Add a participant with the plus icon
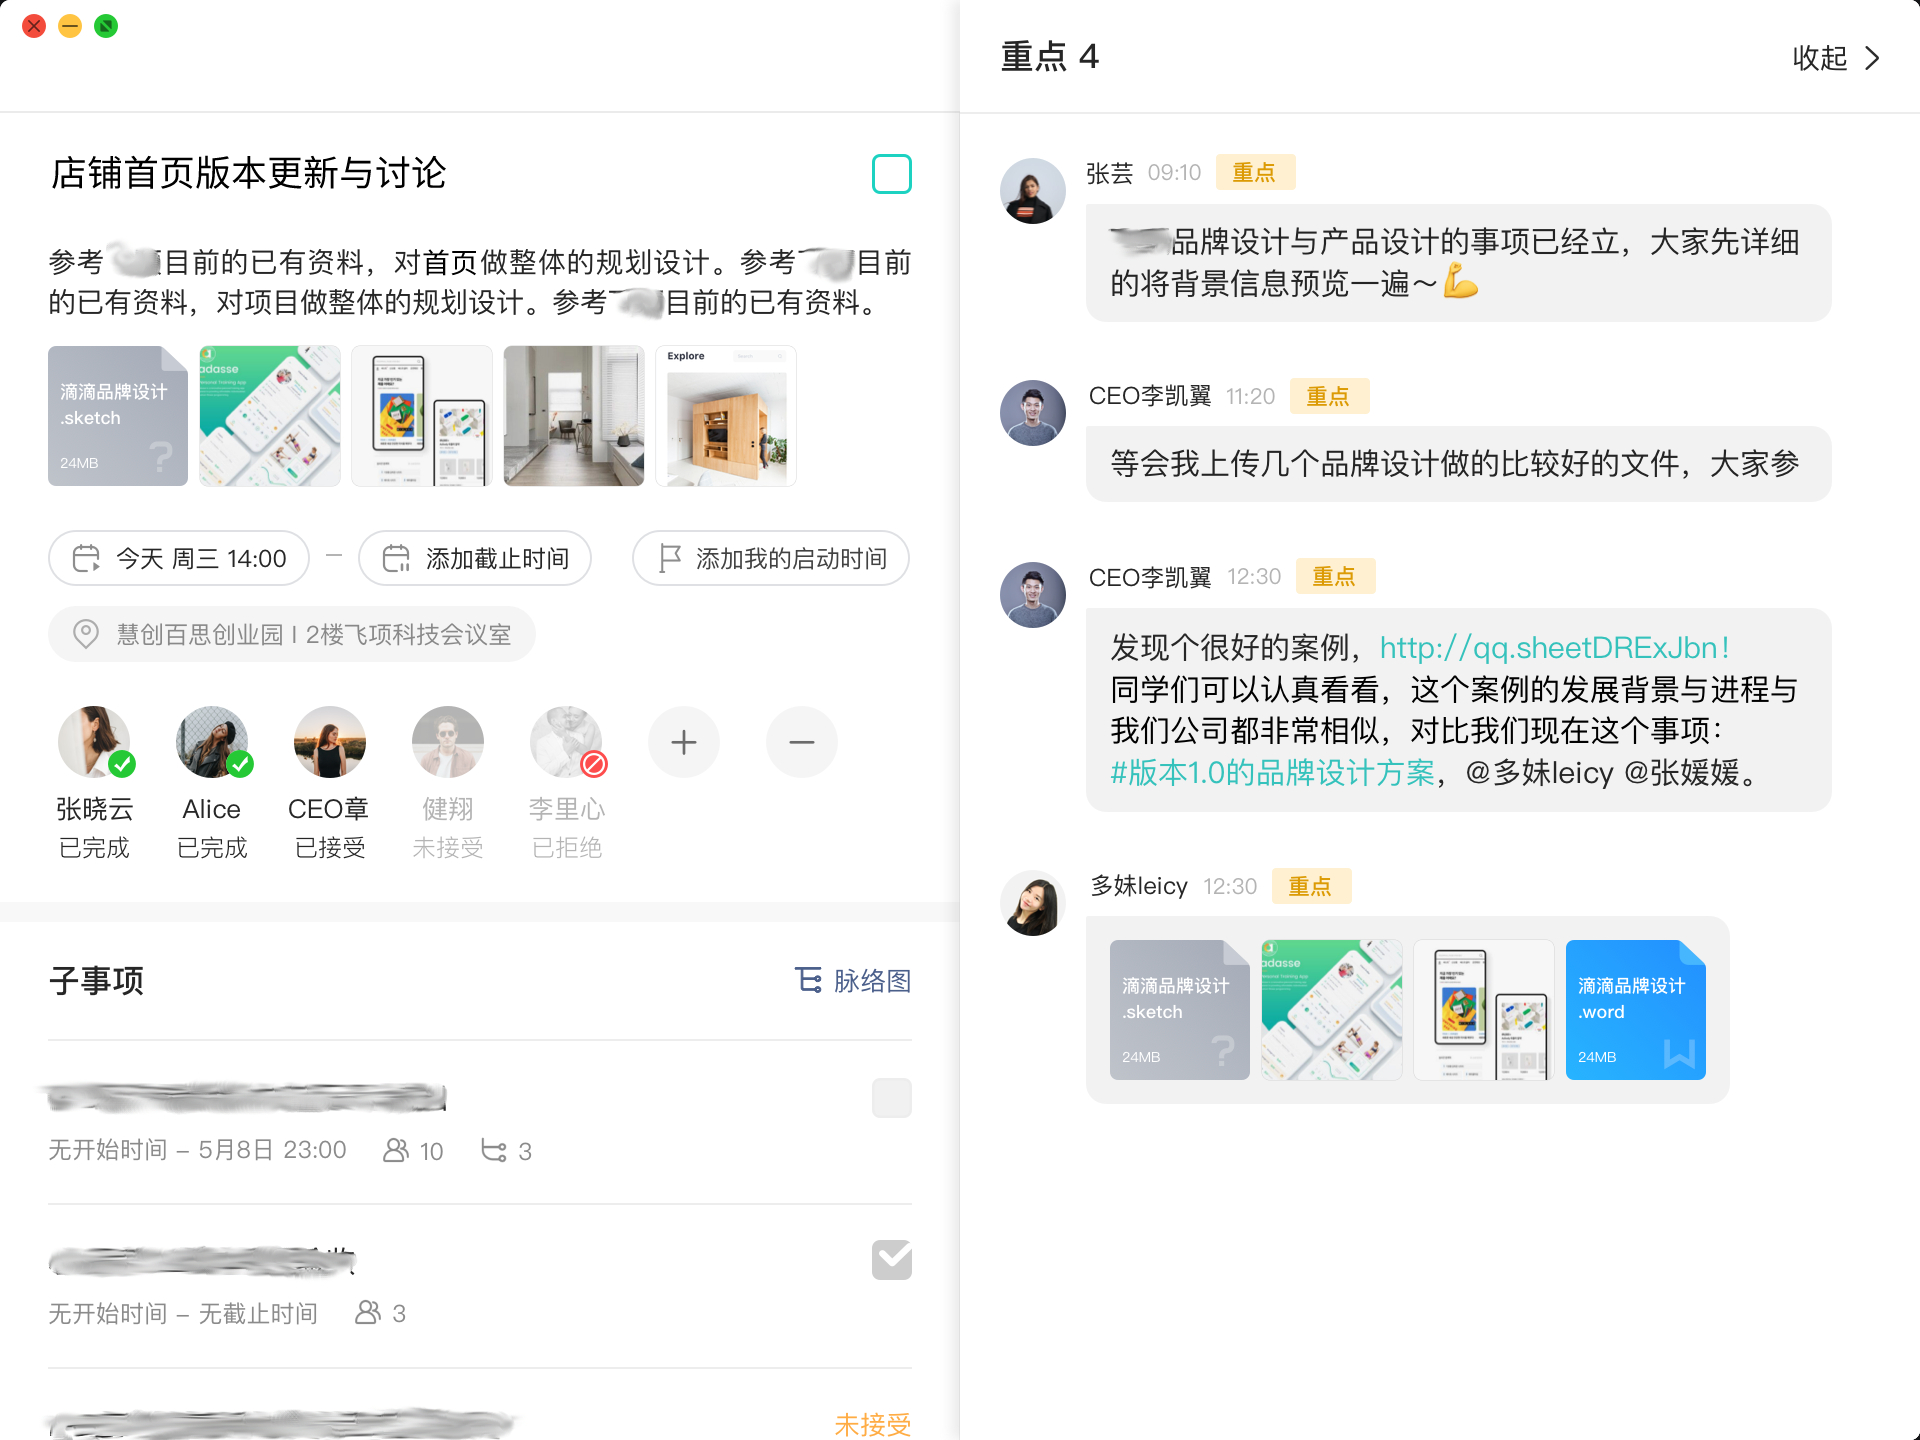The height and width of the screenshot is (1440, 1920). (x=684, y=742)
